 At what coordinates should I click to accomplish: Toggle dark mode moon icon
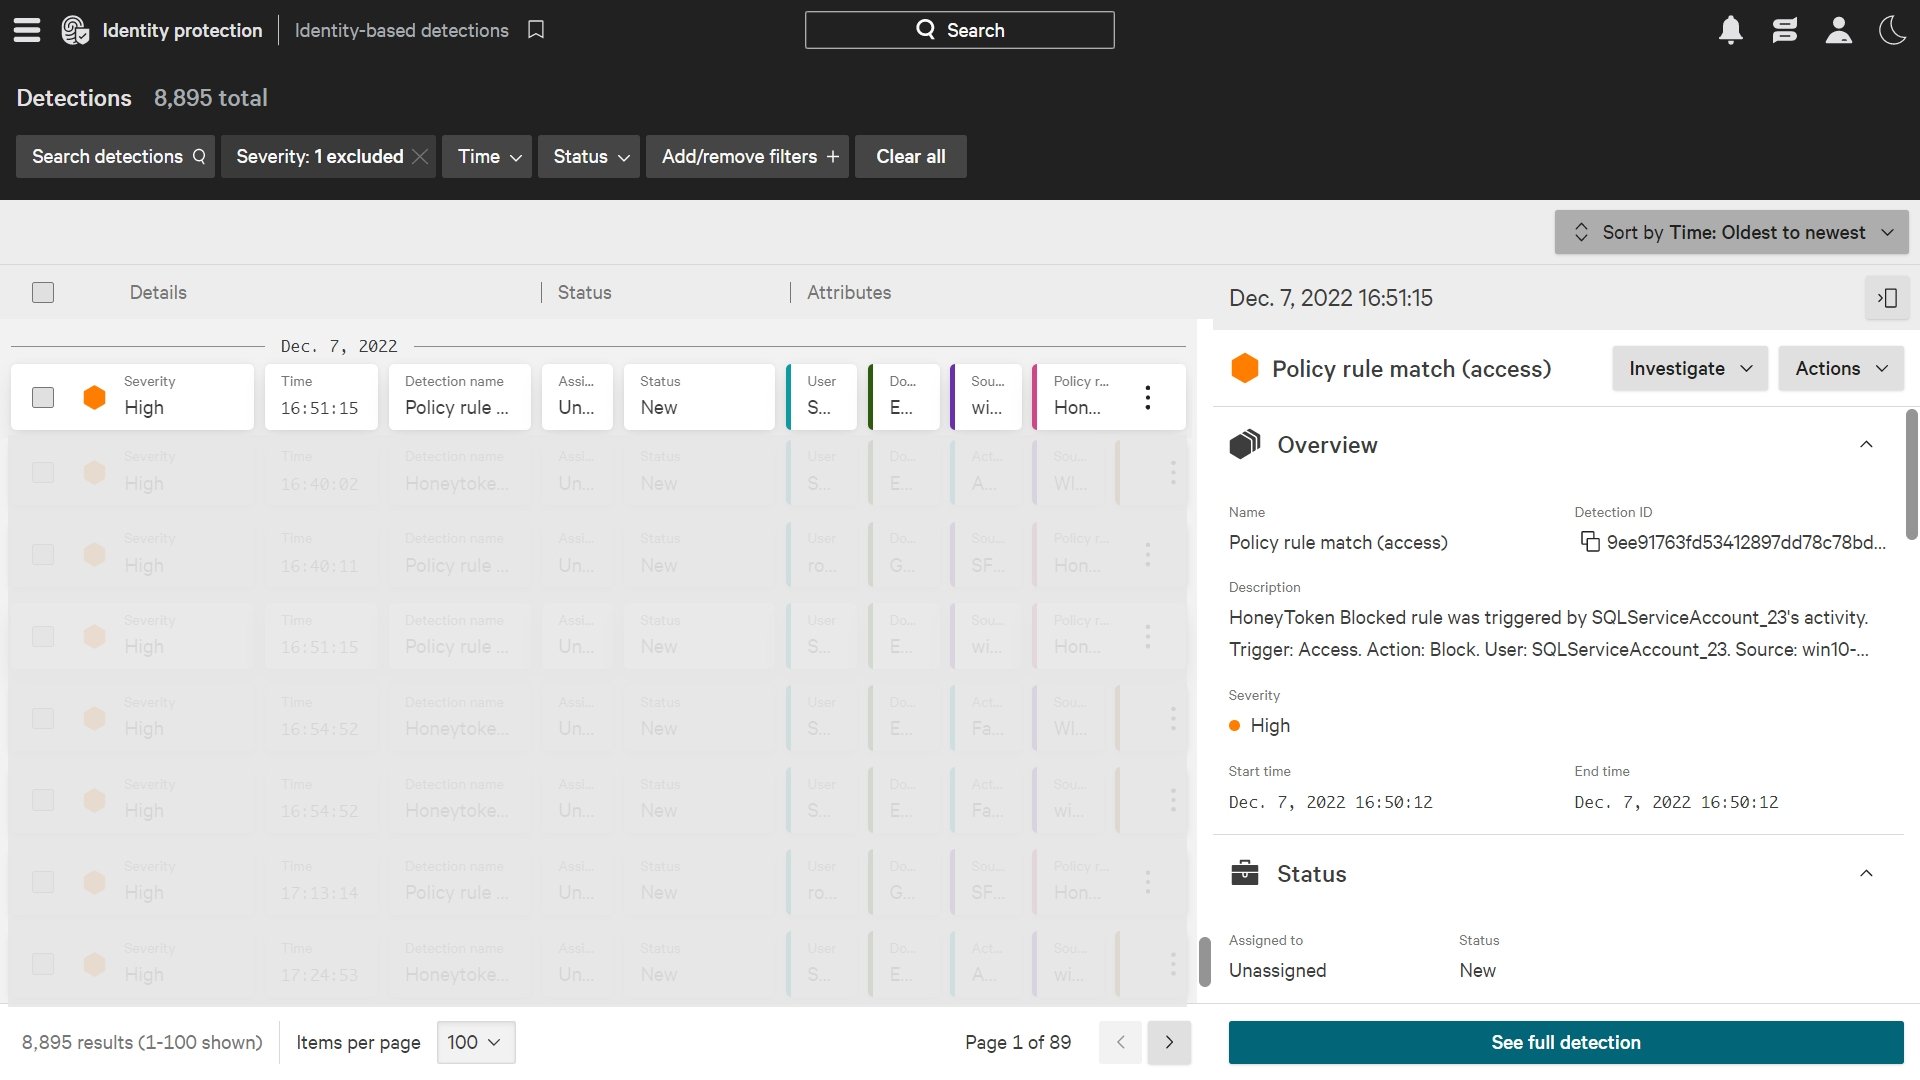[1892, 30]
